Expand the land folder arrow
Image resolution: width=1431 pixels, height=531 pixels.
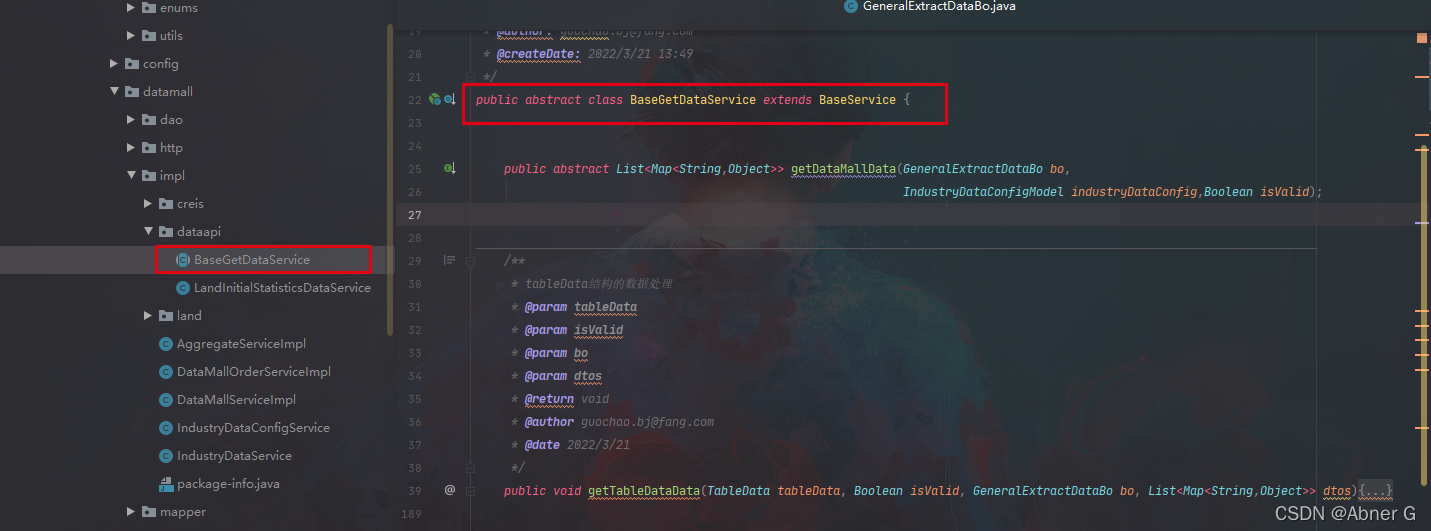[x=149, y=316]
